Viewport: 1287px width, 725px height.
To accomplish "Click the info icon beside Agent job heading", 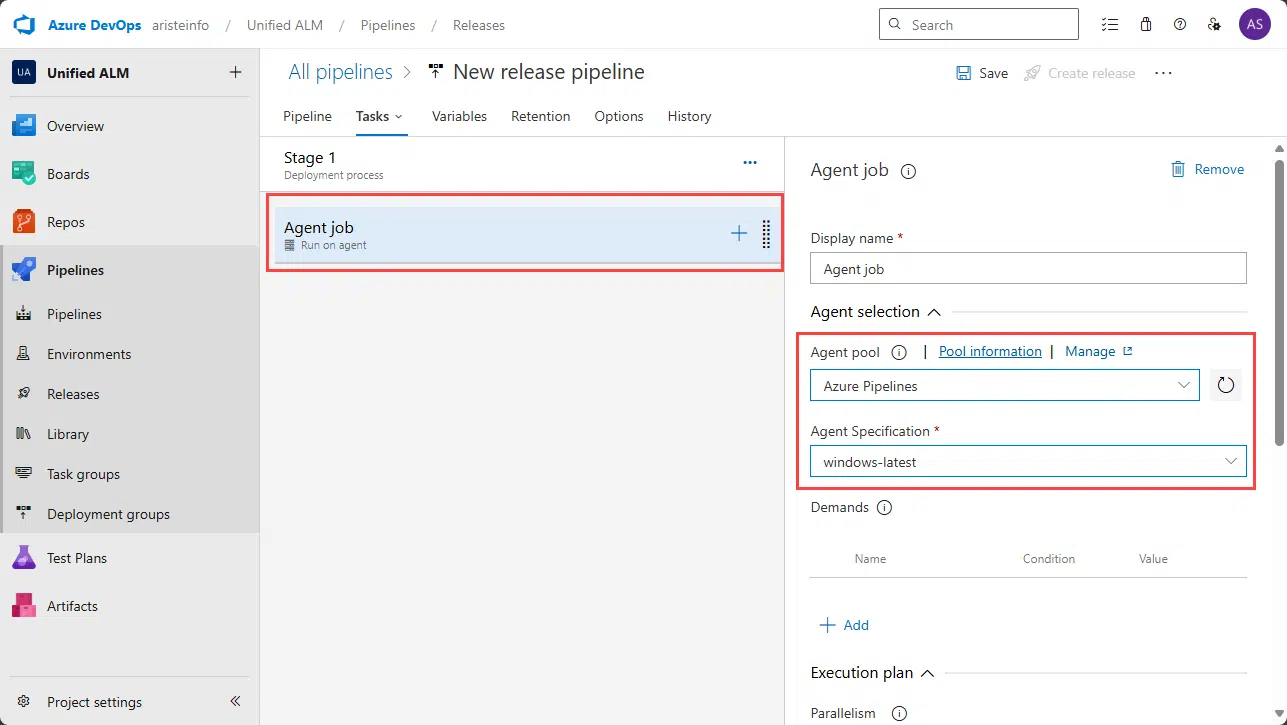I will [x=908, y=171].
